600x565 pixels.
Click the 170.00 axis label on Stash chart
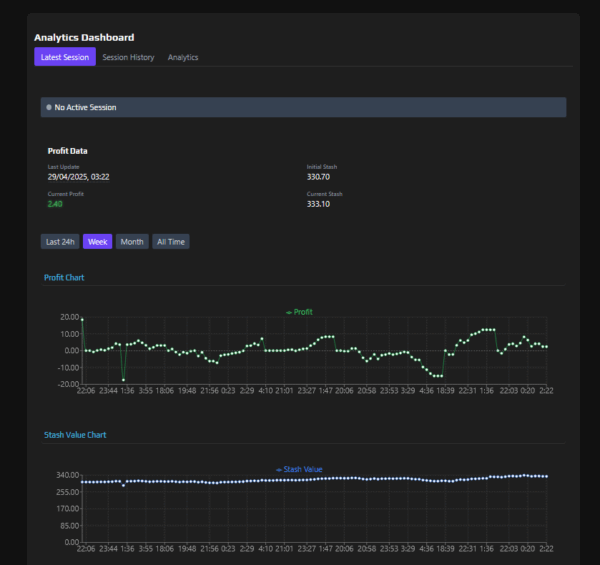pyautogui.click(x=68, y=509)
